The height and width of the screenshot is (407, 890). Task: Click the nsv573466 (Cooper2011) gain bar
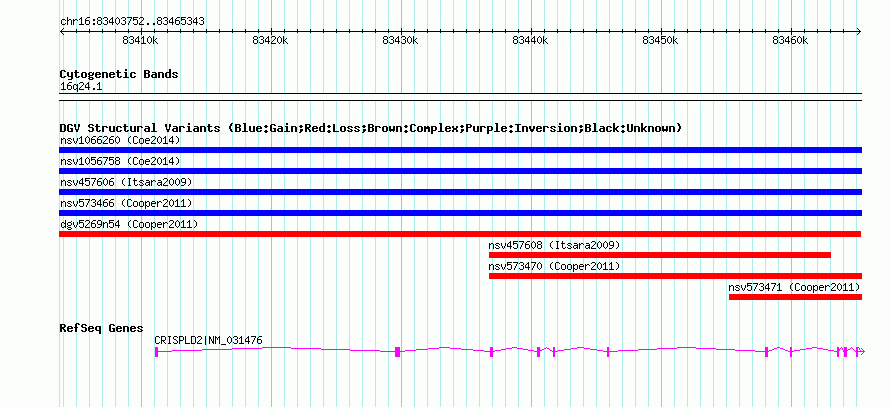pyautogui.click(x=460, y=213)
